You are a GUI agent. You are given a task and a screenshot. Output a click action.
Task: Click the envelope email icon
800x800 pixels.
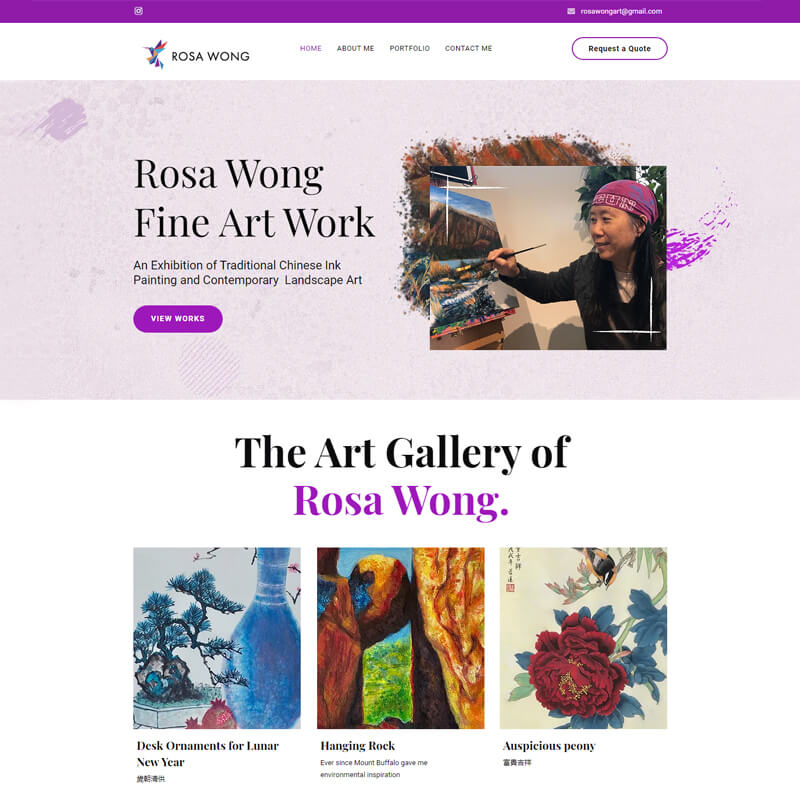pyautogui.click(x=571, y=11)
